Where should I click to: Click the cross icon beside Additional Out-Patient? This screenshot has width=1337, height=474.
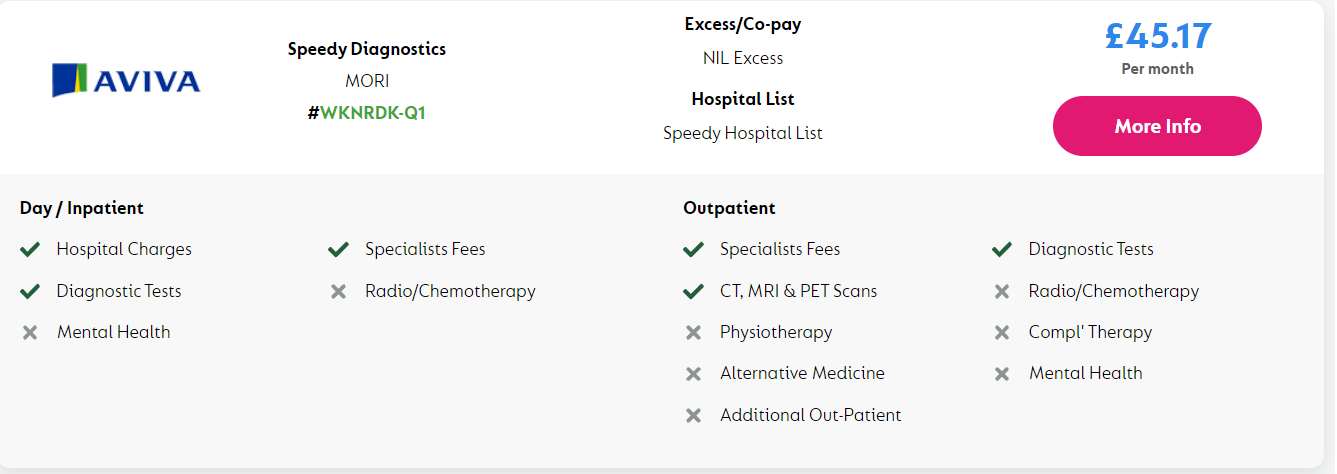[693, 415]
